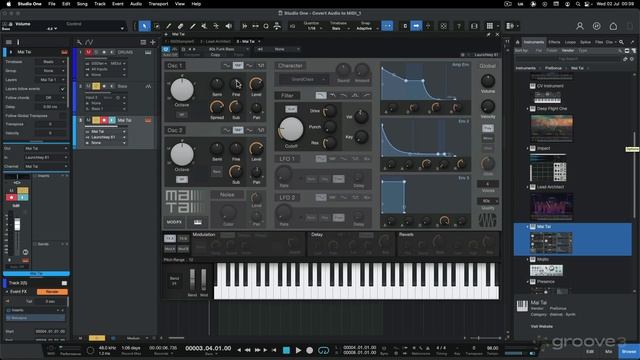Select the Eraser tool in toolbar

coord(180,26)
